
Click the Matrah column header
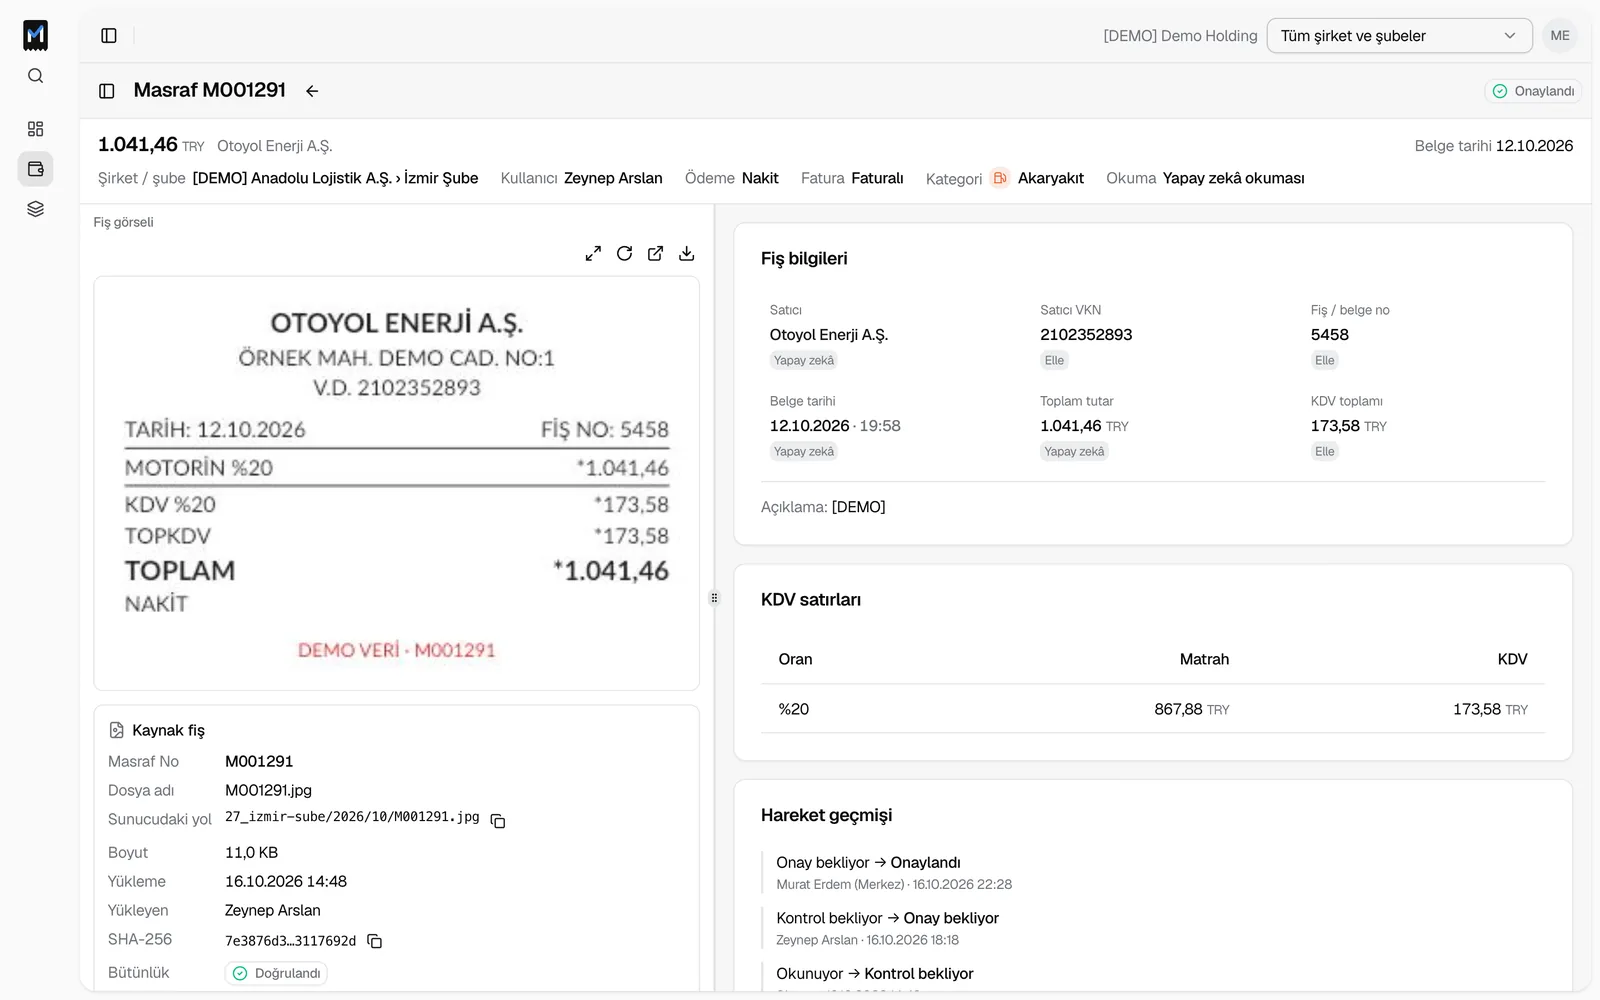[1204, 659]
